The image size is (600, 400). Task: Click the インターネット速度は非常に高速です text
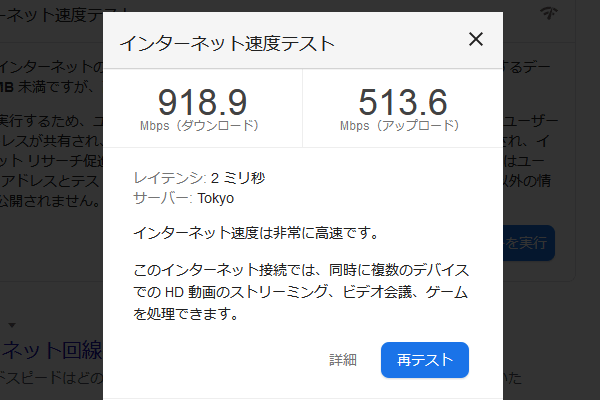click(256, 233)
